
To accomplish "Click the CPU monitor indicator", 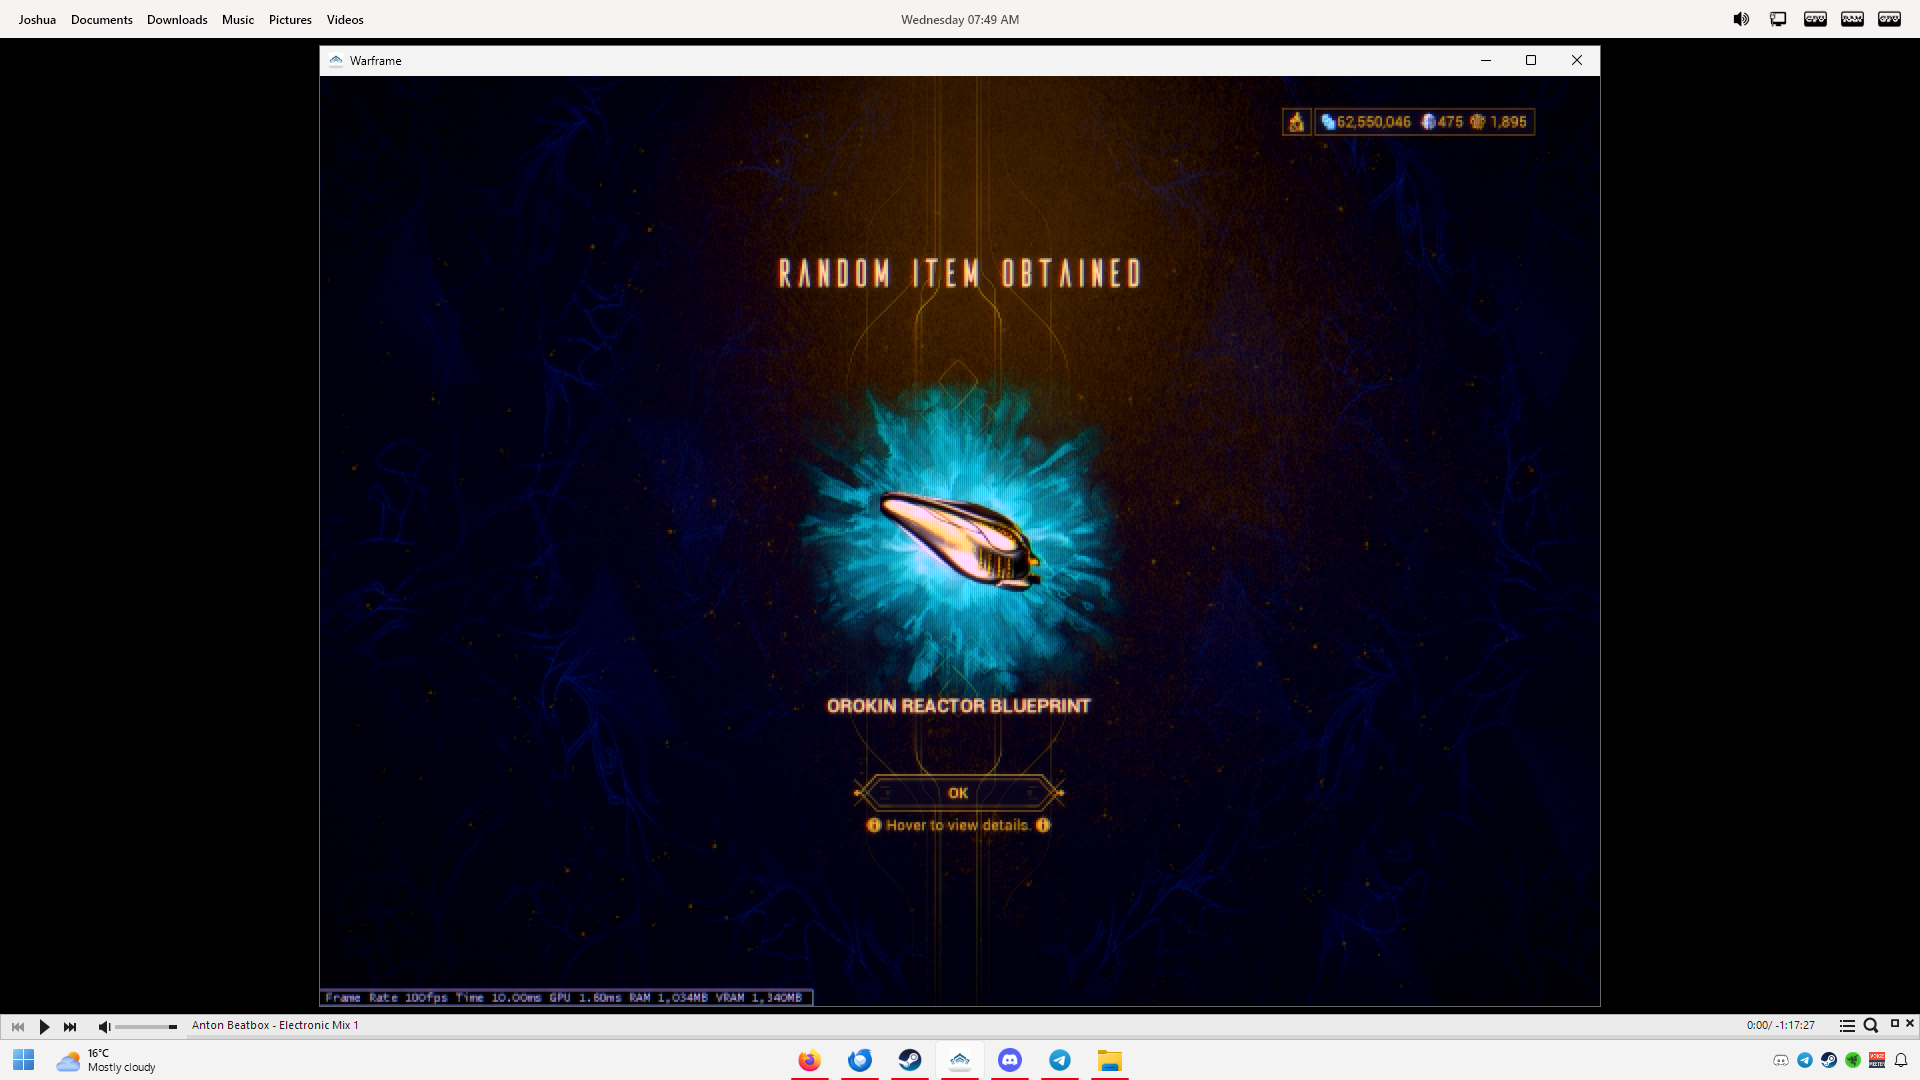I will [1815, 19].
